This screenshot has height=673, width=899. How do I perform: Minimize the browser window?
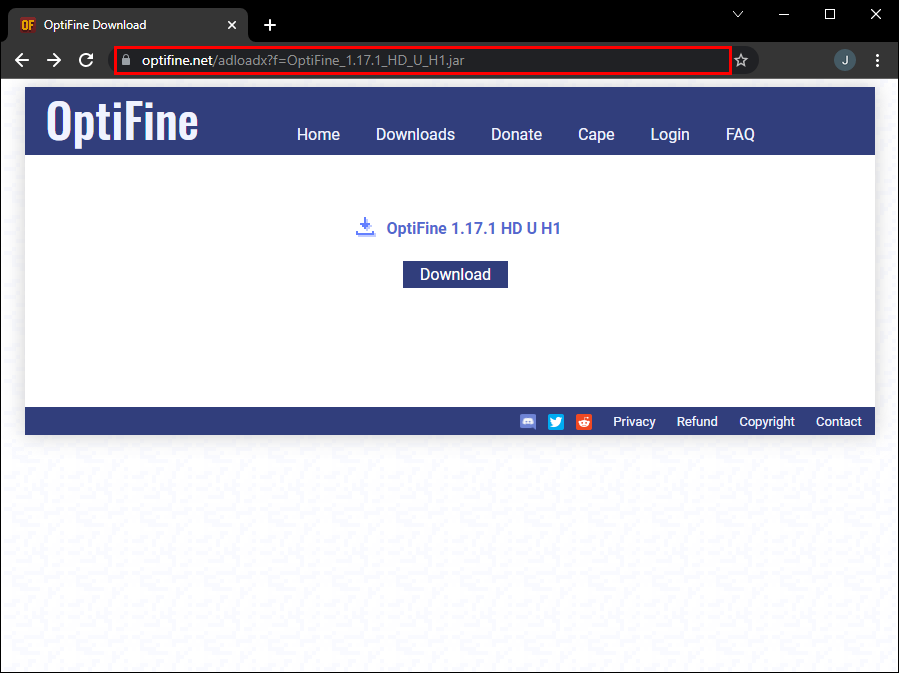coord(784,14)
